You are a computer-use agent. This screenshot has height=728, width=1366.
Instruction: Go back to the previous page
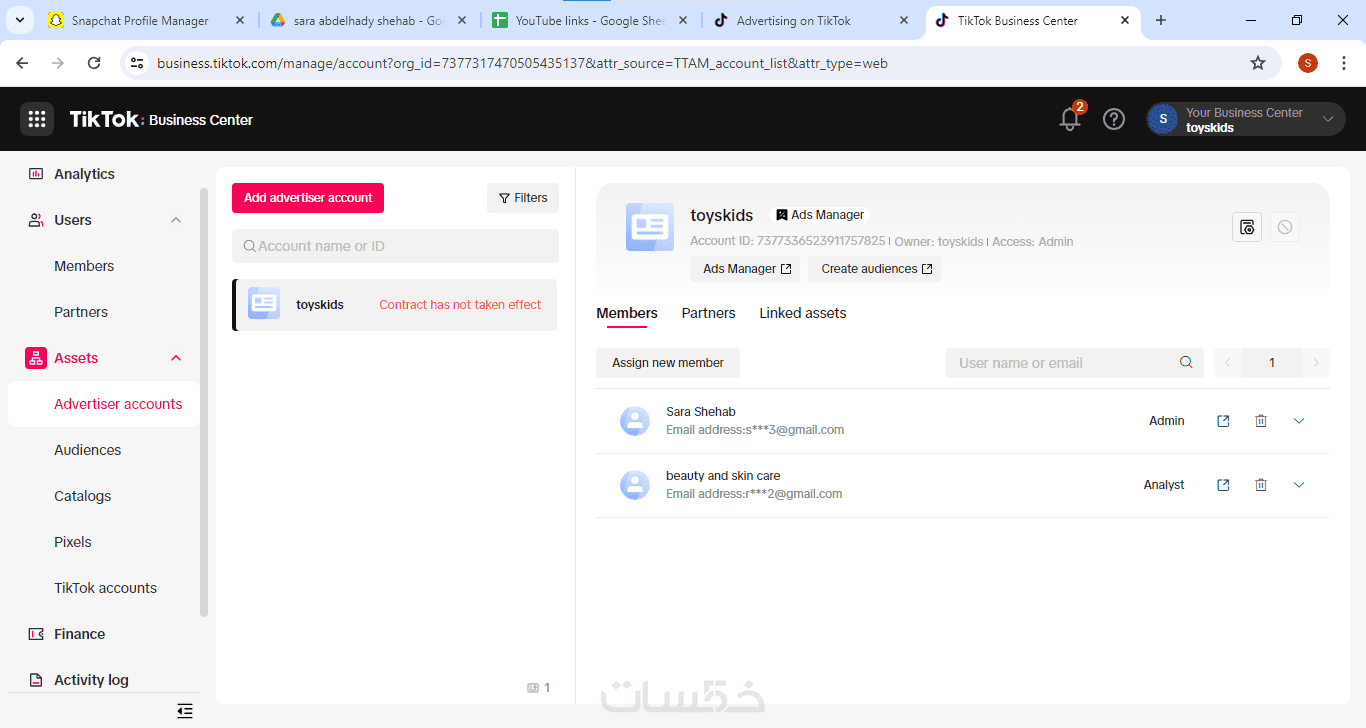(x=22, y=63)
